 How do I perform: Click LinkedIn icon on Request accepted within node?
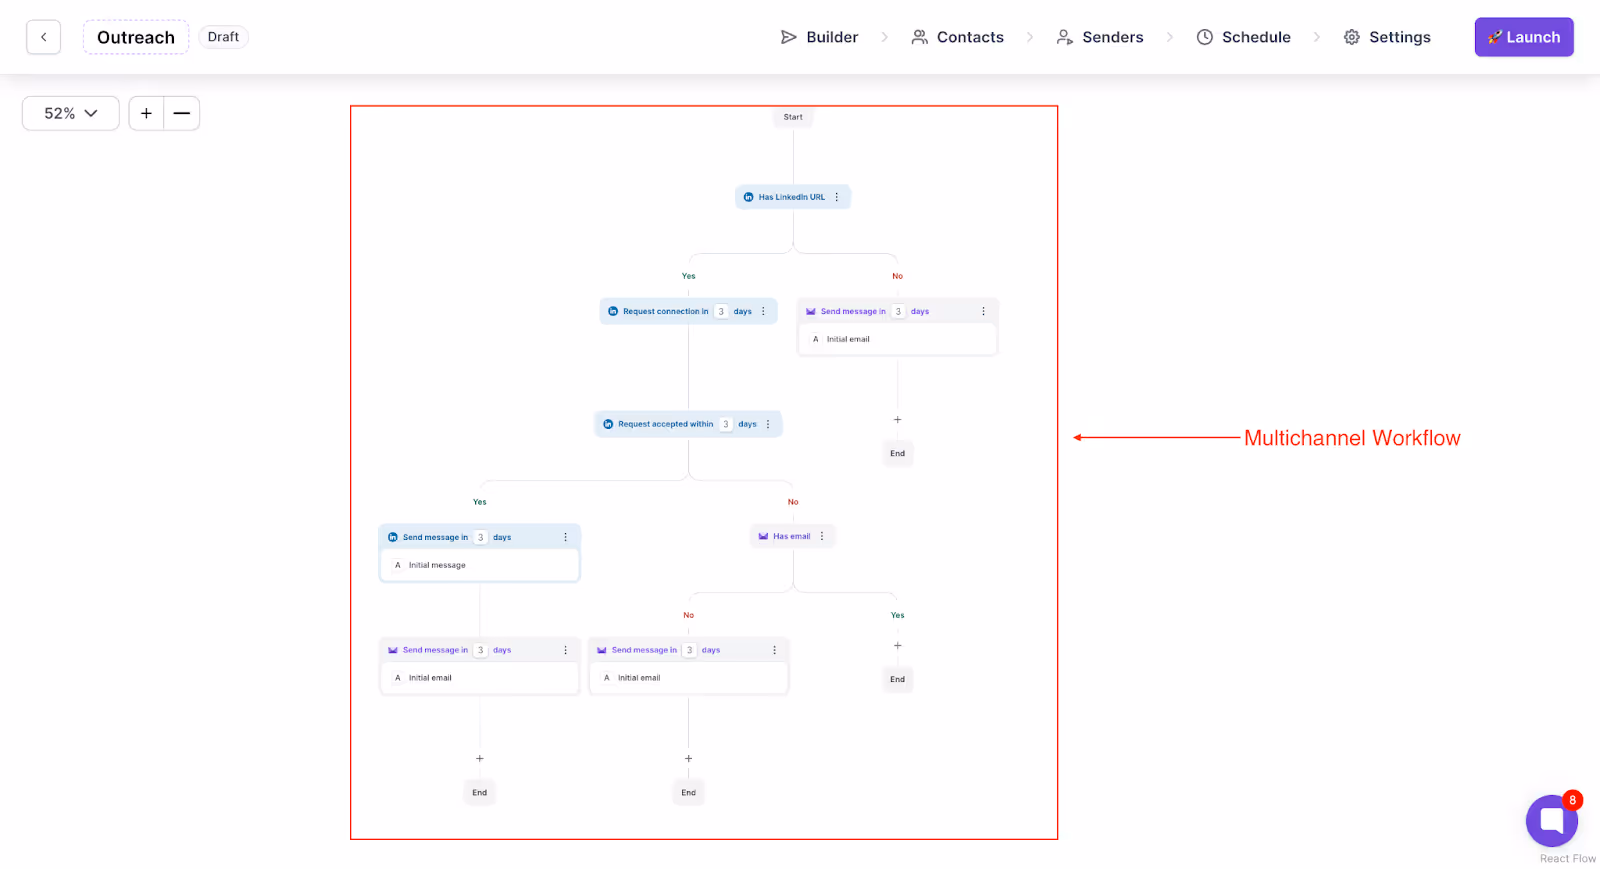click(608, 424)
